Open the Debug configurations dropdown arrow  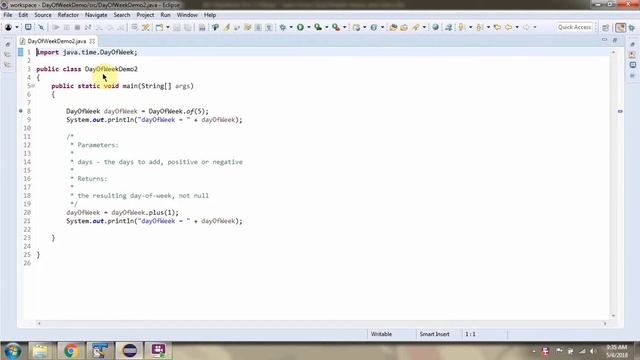[x=291, y=27]
